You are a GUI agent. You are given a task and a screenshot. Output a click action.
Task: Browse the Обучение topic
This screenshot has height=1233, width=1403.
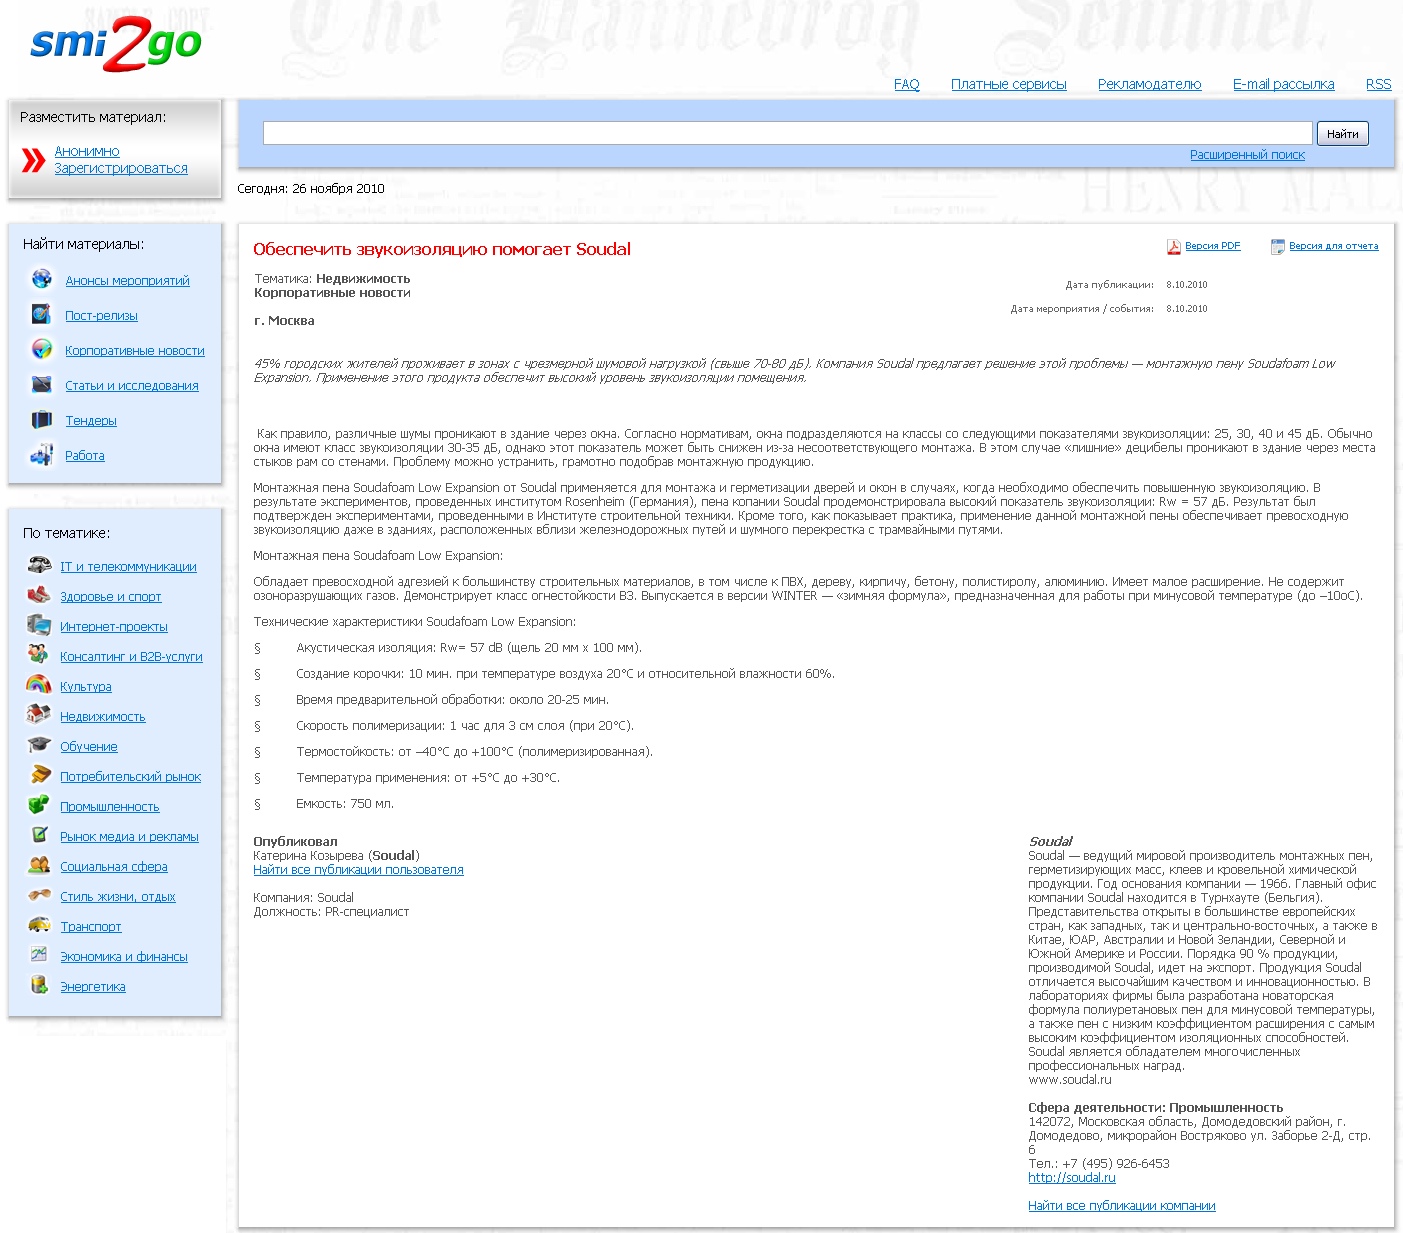(x=89, y=747)
